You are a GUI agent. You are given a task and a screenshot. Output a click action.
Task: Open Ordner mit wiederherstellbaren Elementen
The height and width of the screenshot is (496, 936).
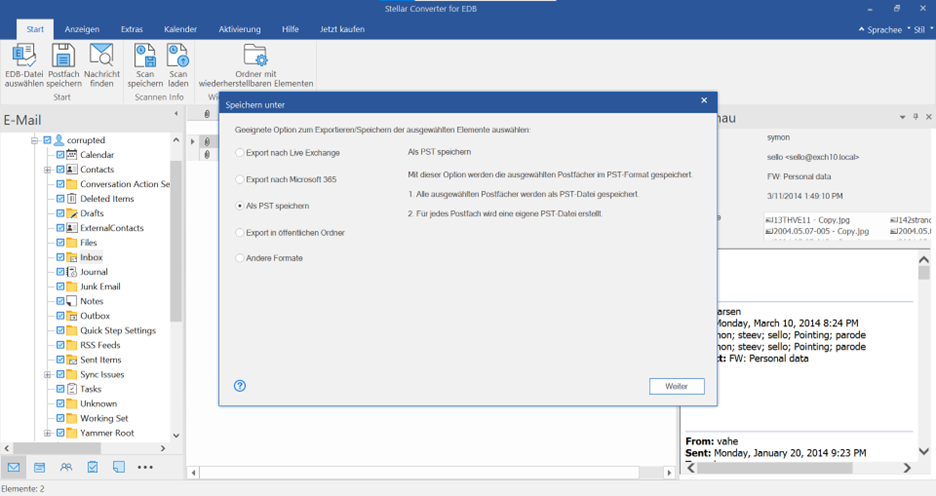coord(255,66)
